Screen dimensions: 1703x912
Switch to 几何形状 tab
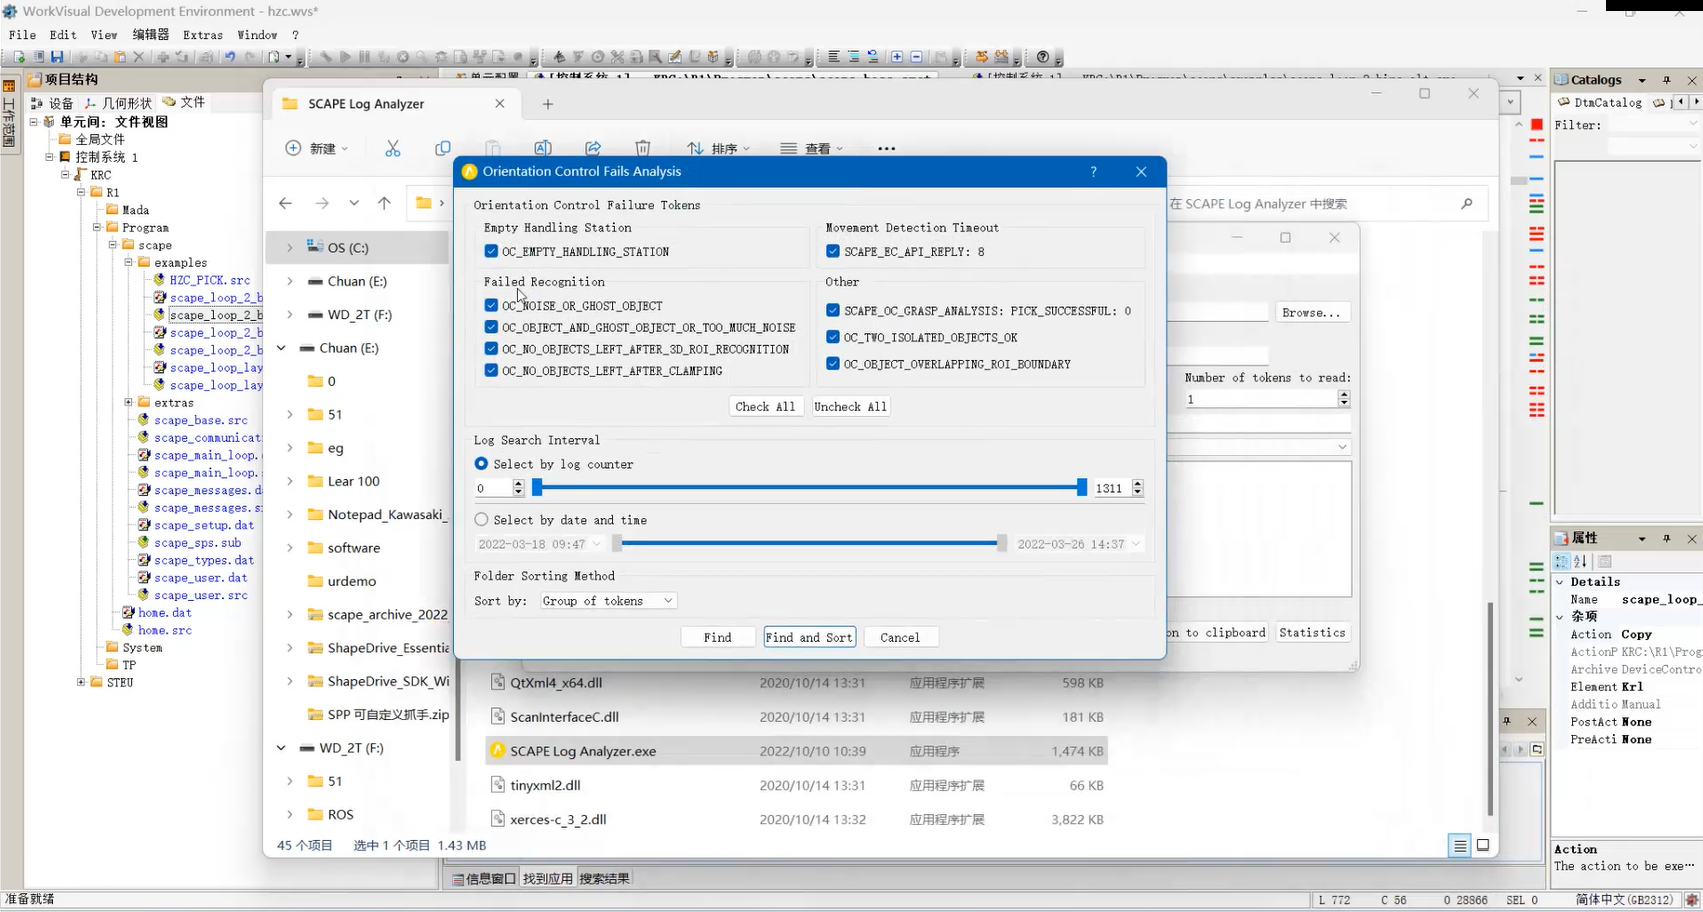118,103
